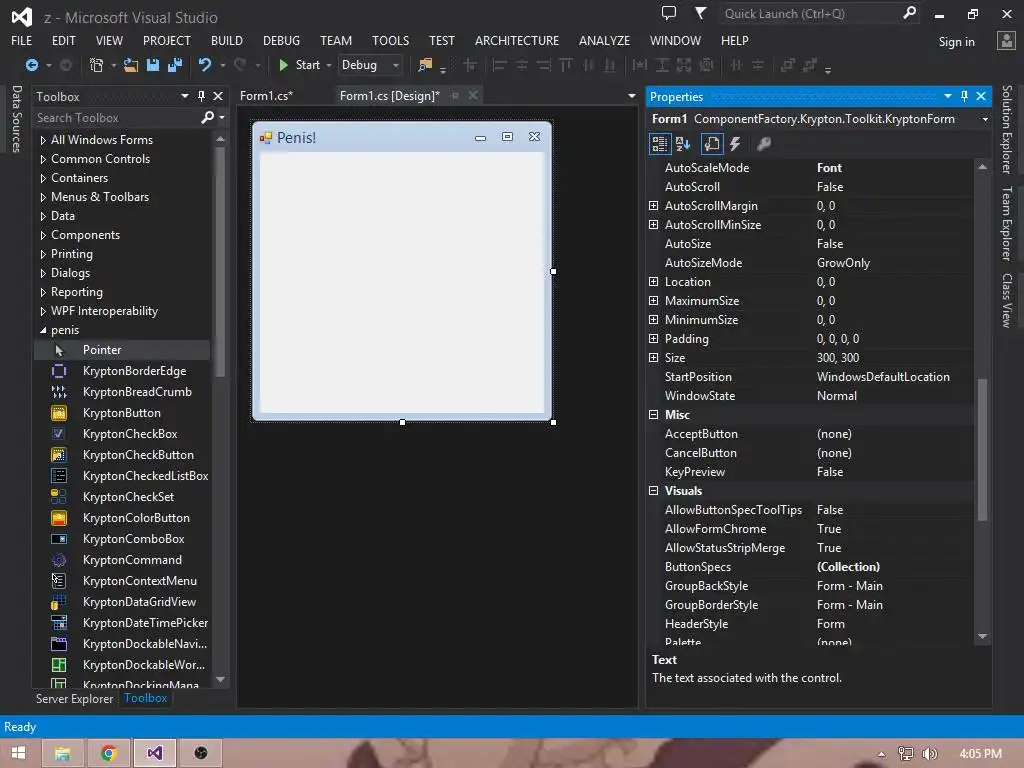The image size is (1024, 768).
Task: Show Events with the lightning bolt icon
Action: (x=735, y=144)
